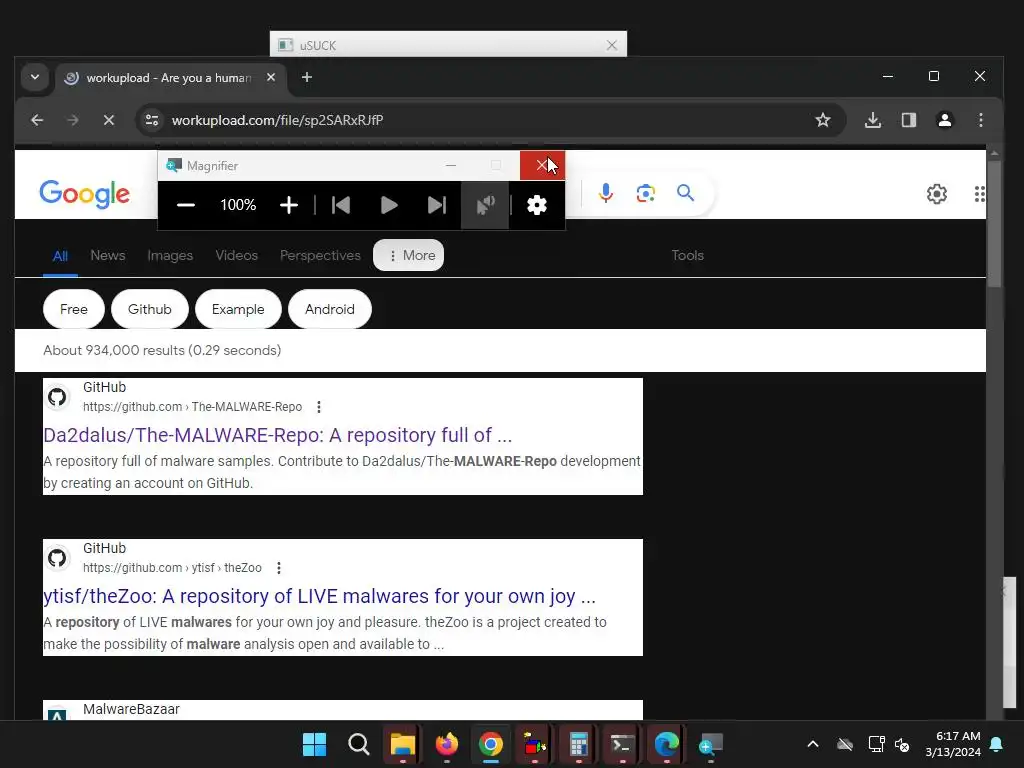Open ytisf/theZoo repository result link
This screenshot has height=768, width=1024.
(x=319, y=596)
